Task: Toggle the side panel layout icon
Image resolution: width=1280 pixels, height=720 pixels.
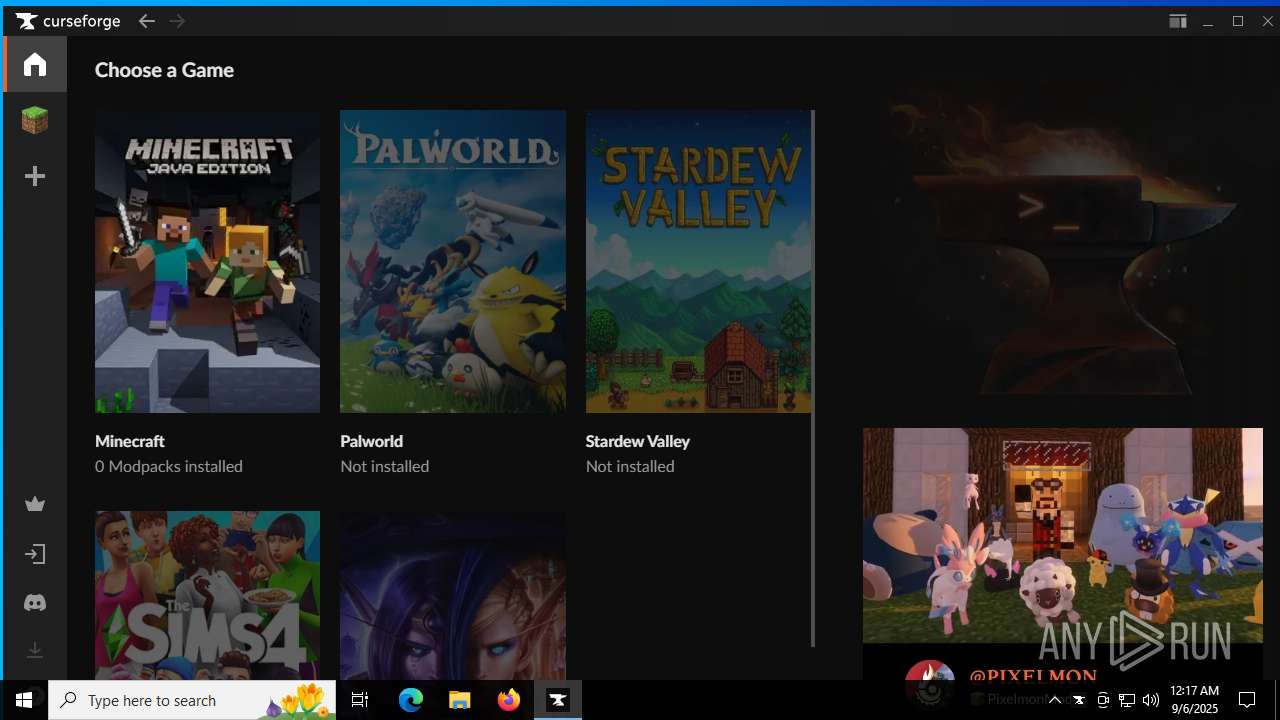Action: tap(1178, 21)
